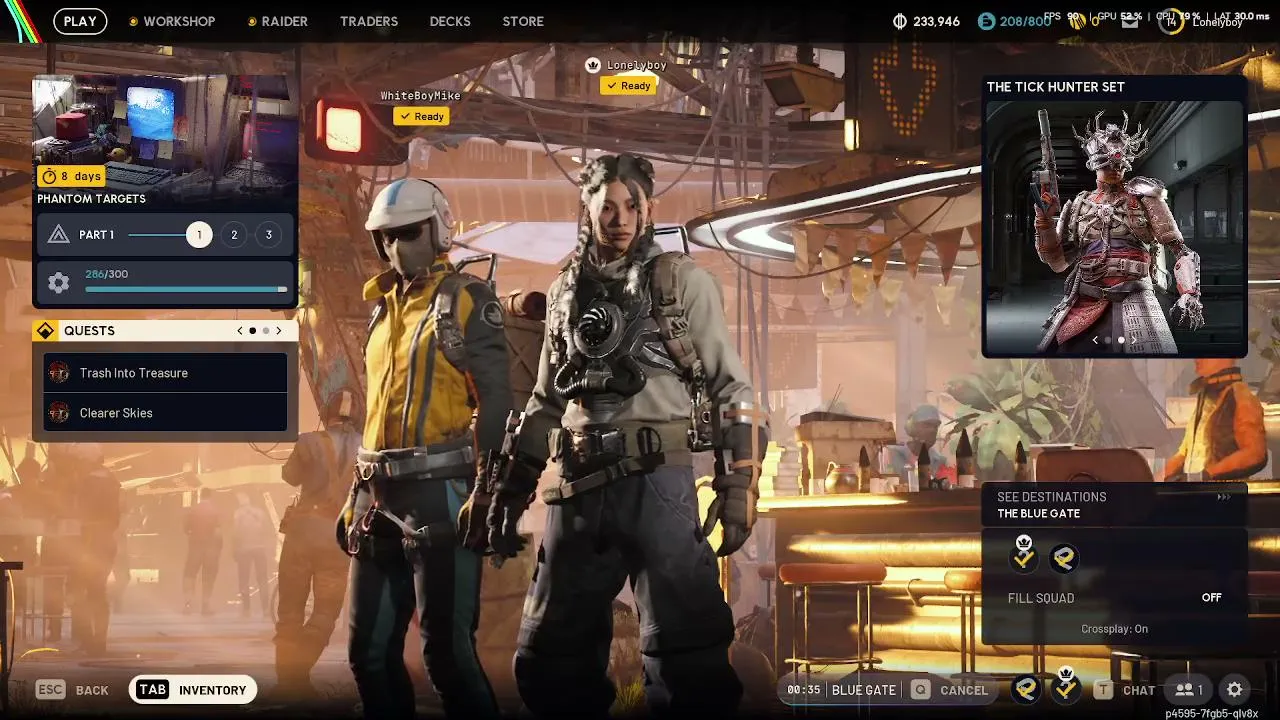Screen dimensions: 1280x720
Task: Click the 233,946 coin balance
Action: pos(937,21)
